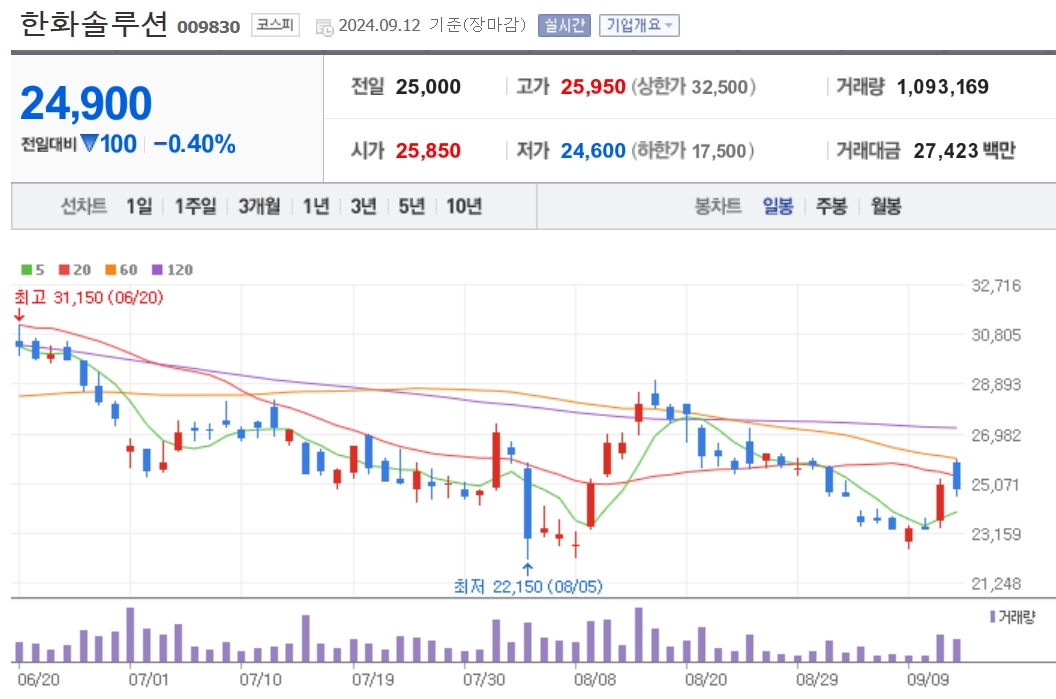Switch to the 3개월 line chart
This screenshot has width=1056, height=699.
click(x=259, y=206)
